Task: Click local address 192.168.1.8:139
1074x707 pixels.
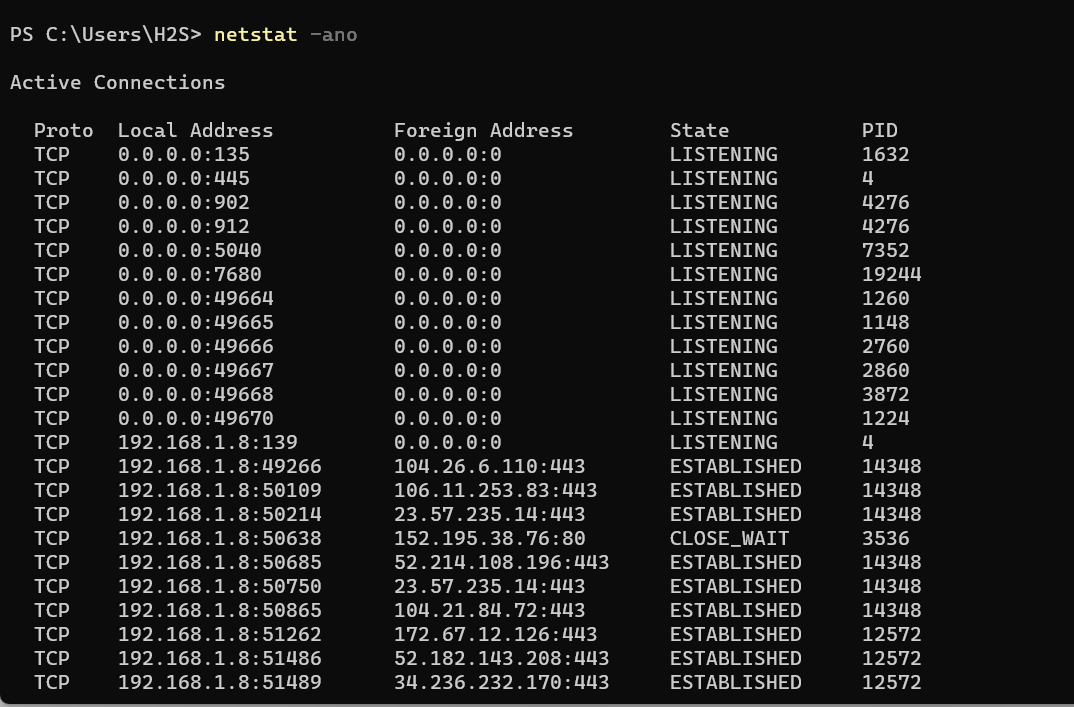Action: (207, 442)
